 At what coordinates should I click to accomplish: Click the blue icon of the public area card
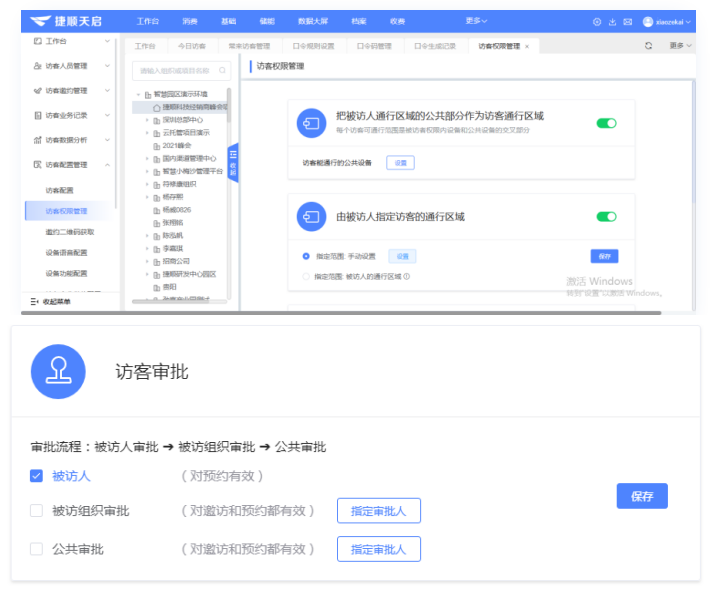311,123
